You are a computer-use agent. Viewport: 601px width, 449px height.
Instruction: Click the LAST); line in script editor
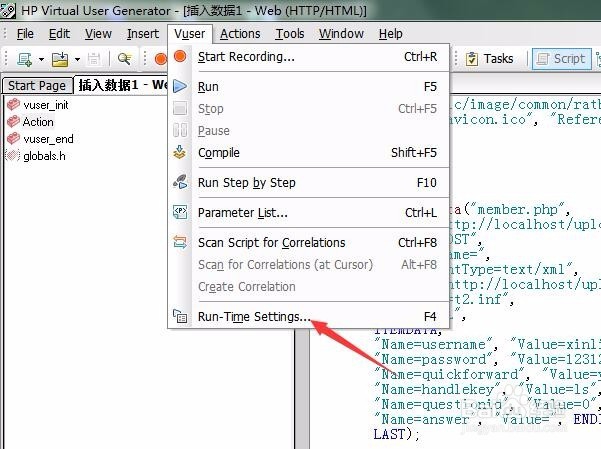coord(397,434)
